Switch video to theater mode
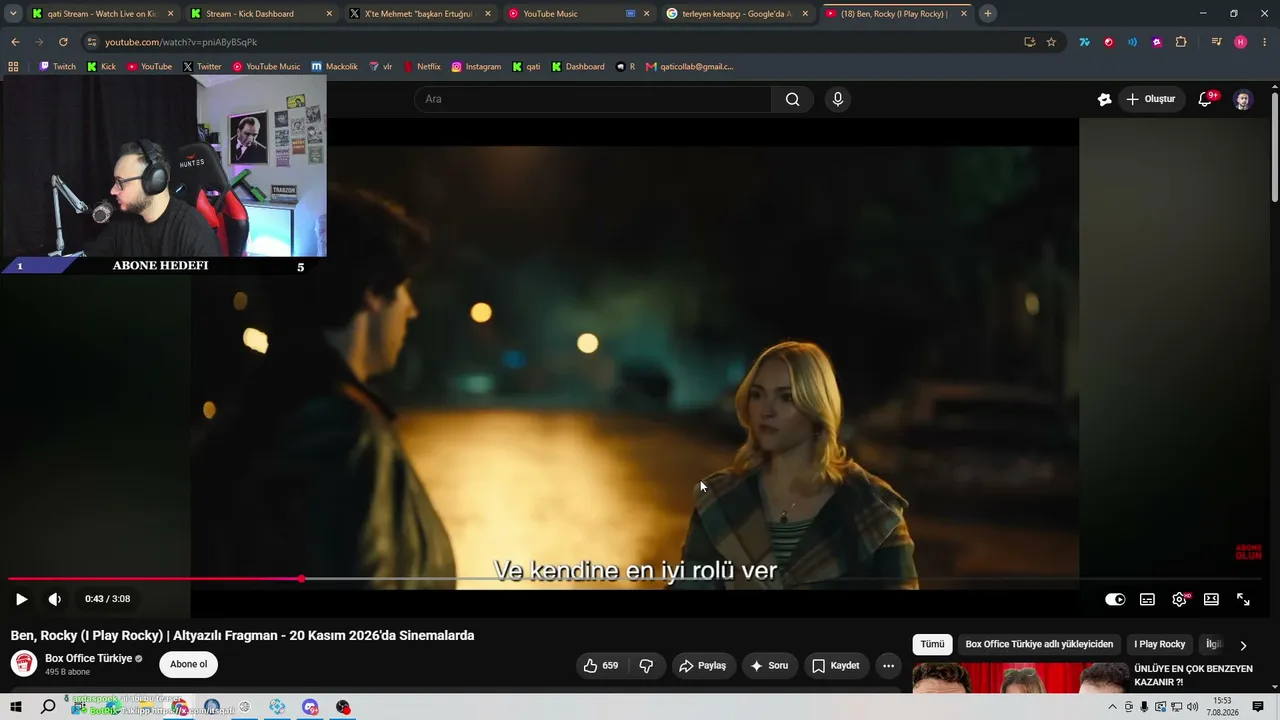The height and width of the screenshot is (720, 1280). (x=1211, y=599)
